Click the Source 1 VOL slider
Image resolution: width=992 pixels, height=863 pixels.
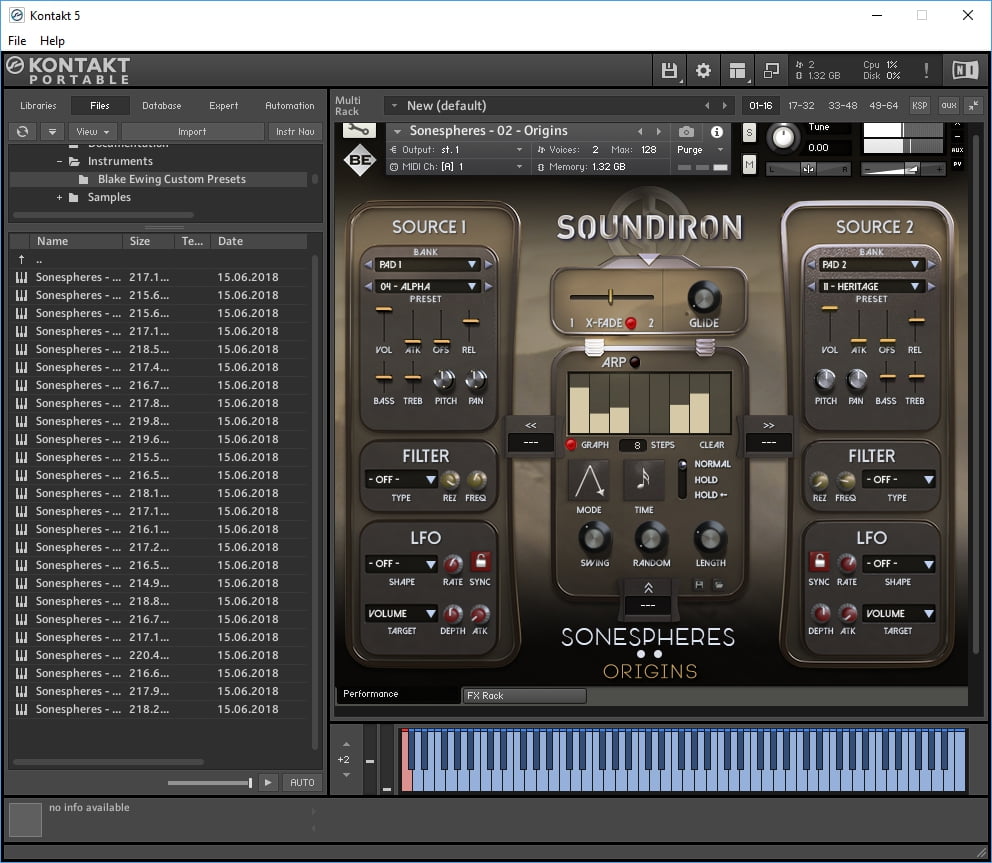(x=383, y=310)
